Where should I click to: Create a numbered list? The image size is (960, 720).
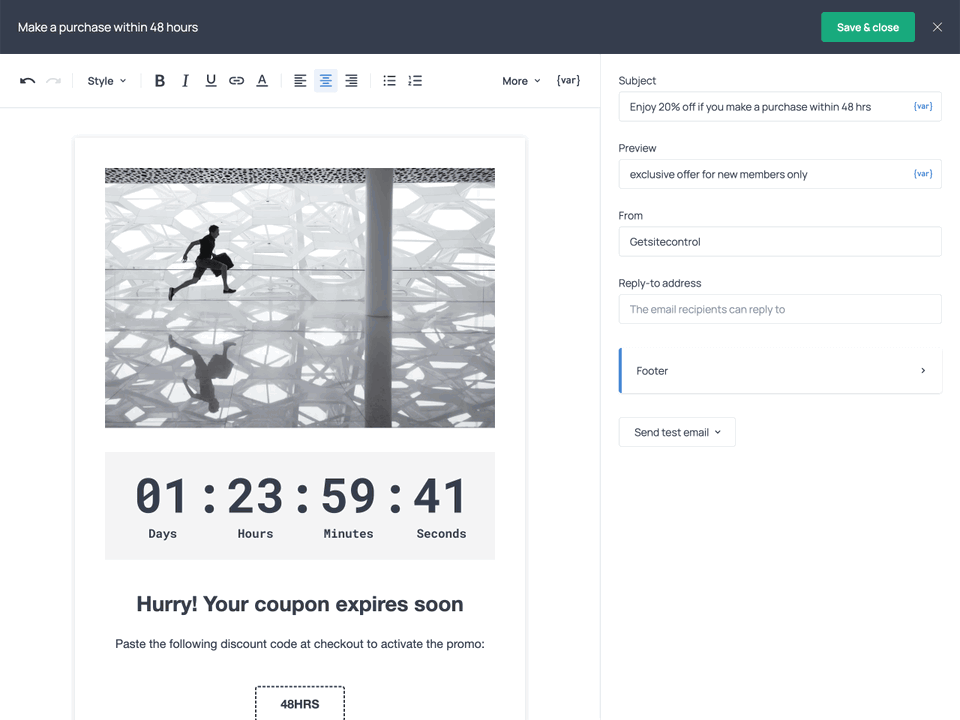point(415,80)
